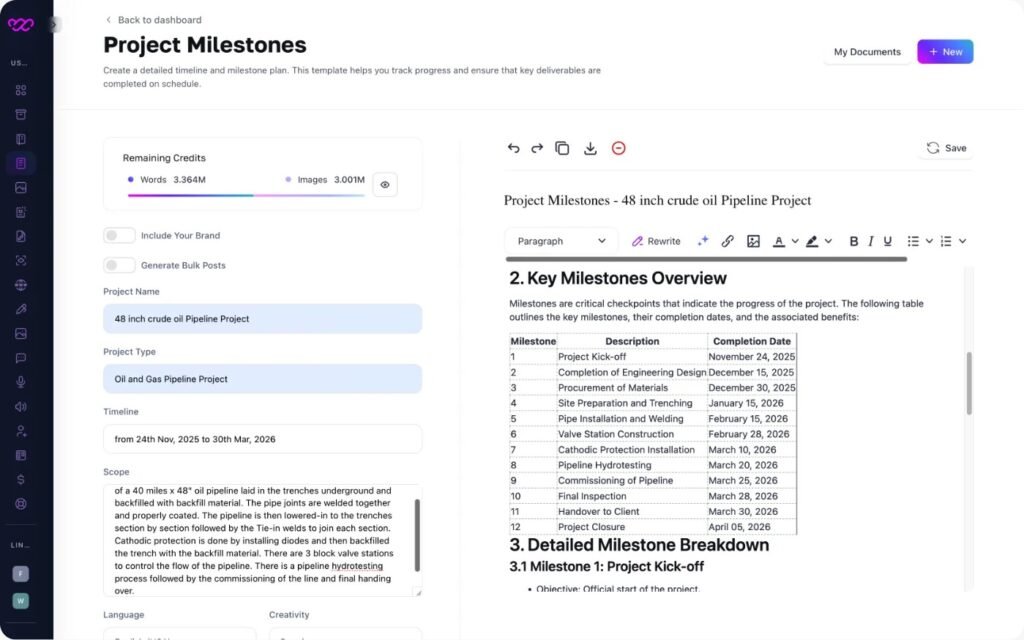This screenshot has height=640, width=1024.
Task: Click the eye icon beside remaining credits
Action: pos(385,184)
